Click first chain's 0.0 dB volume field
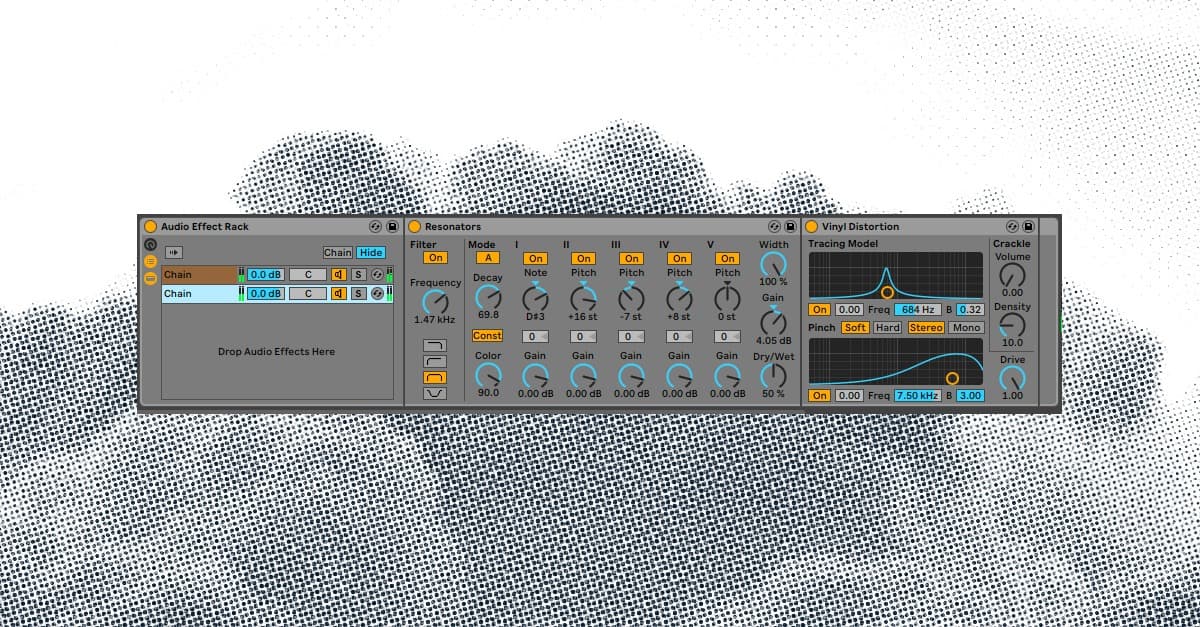The height and width of the screenshot is (627, 1200). 266,274
